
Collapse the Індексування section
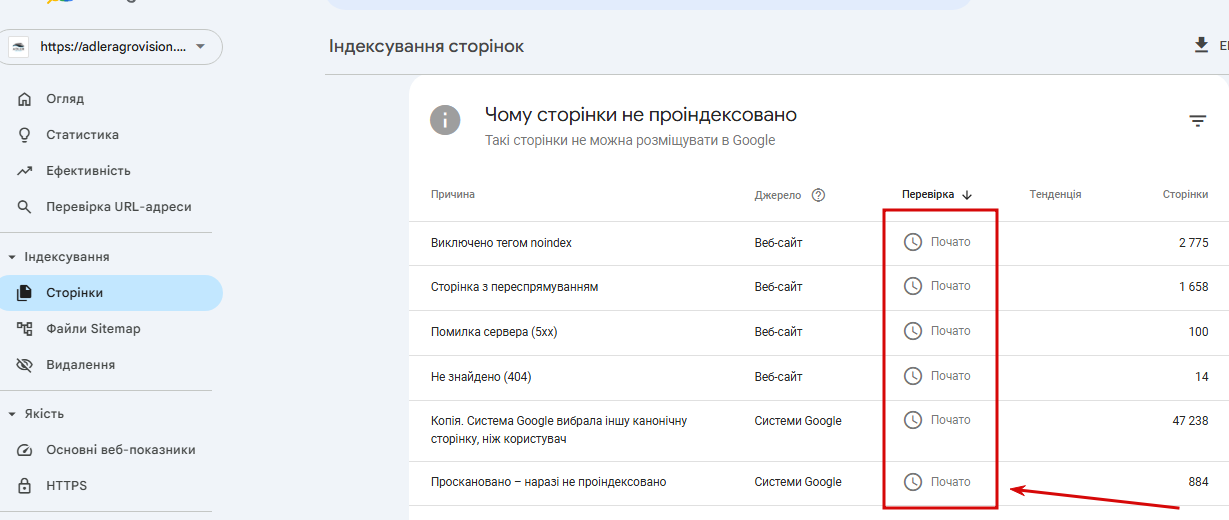pyautogui.click(x=12, y=257)
